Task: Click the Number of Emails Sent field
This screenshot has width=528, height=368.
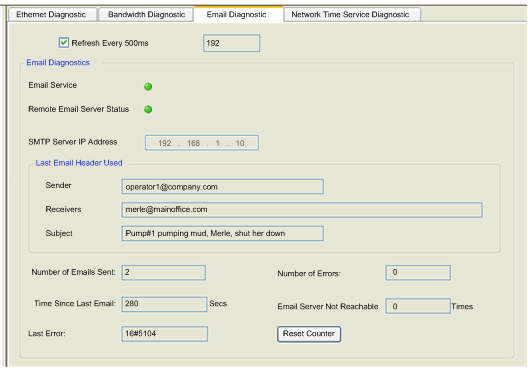Action: pos(164,272)
